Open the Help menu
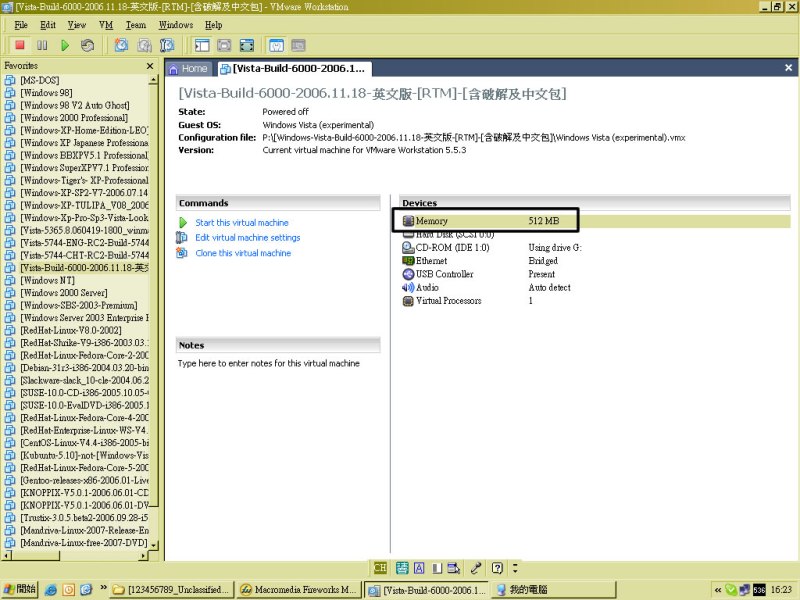800x600 pixels. point(213,25)
